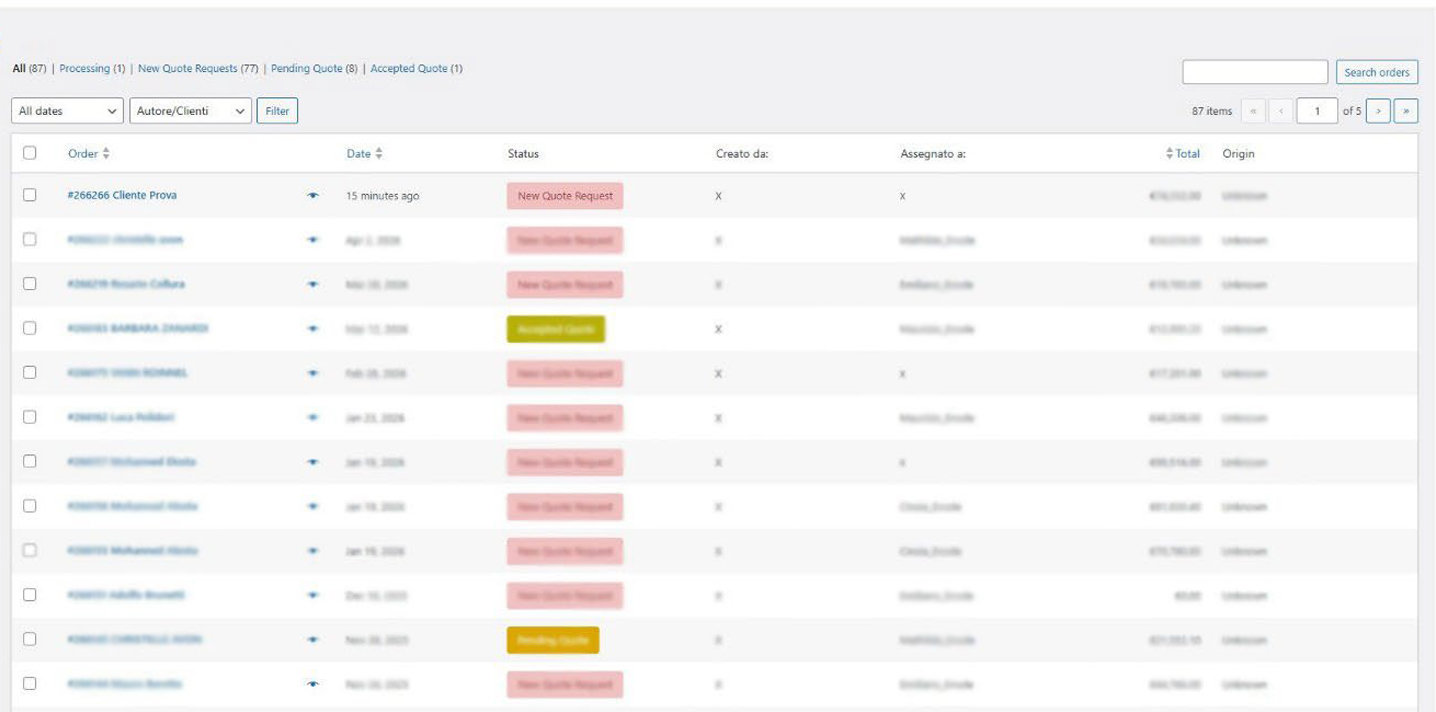Show All (87) orders view
1436x712 pixels.
(30, 69)
